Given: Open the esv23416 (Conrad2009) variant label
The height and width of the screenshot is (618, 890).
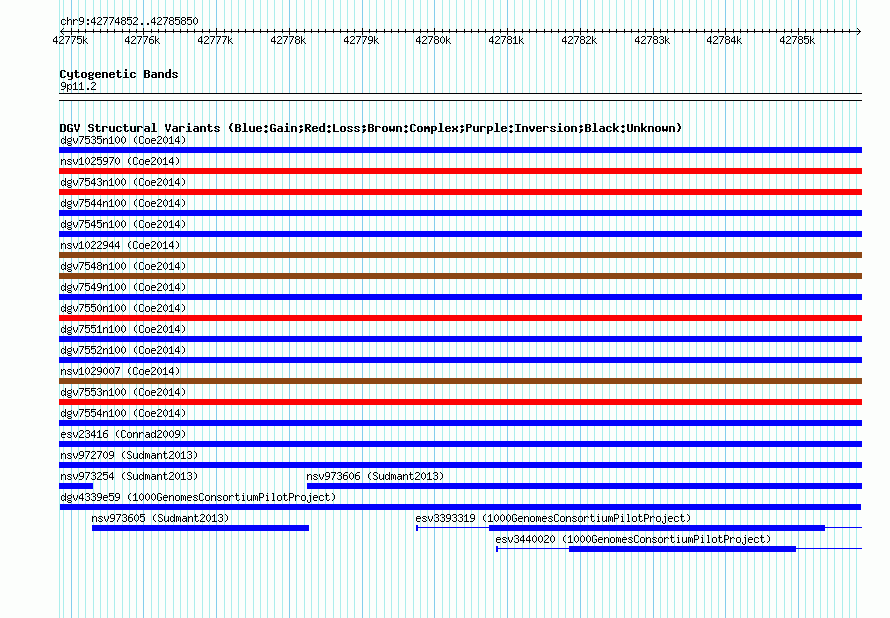Looking at the screenshot, I should click(123, 434).
